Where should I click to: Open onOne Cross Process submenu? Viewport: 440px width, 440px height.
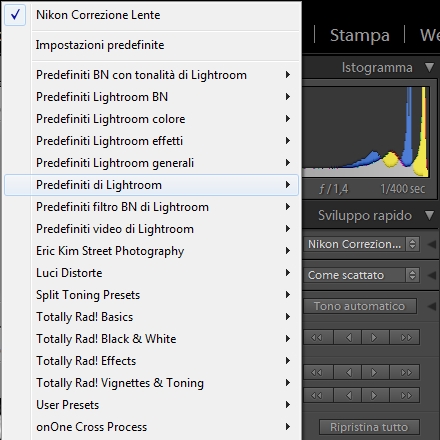[x=152, y=427]
